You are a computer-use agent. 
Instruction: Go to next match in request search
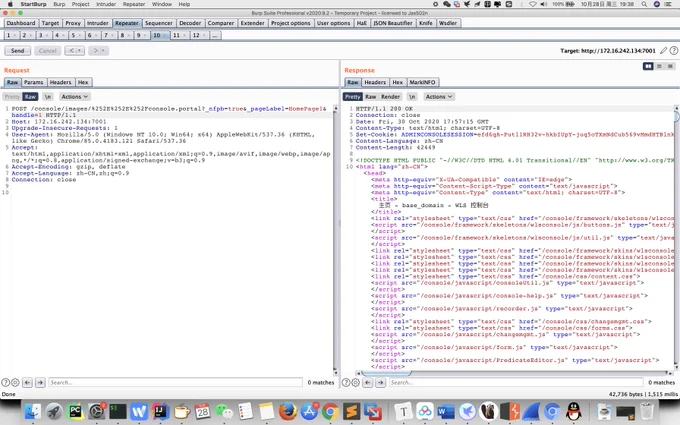[x=40, y=382]
